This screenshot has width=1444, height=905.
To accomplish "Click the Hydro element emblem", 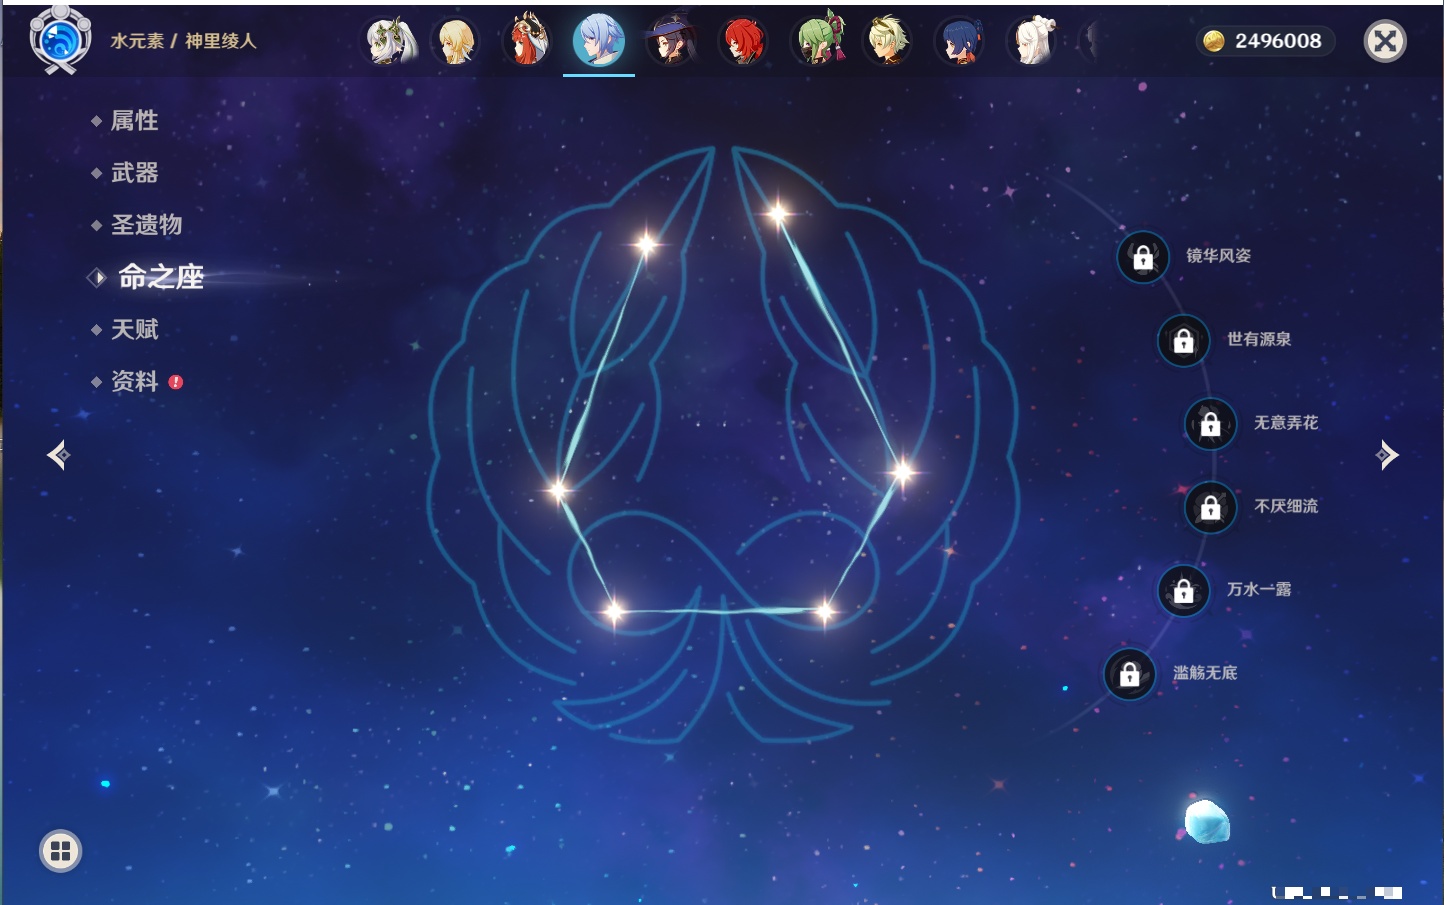I will click(60, 40).
